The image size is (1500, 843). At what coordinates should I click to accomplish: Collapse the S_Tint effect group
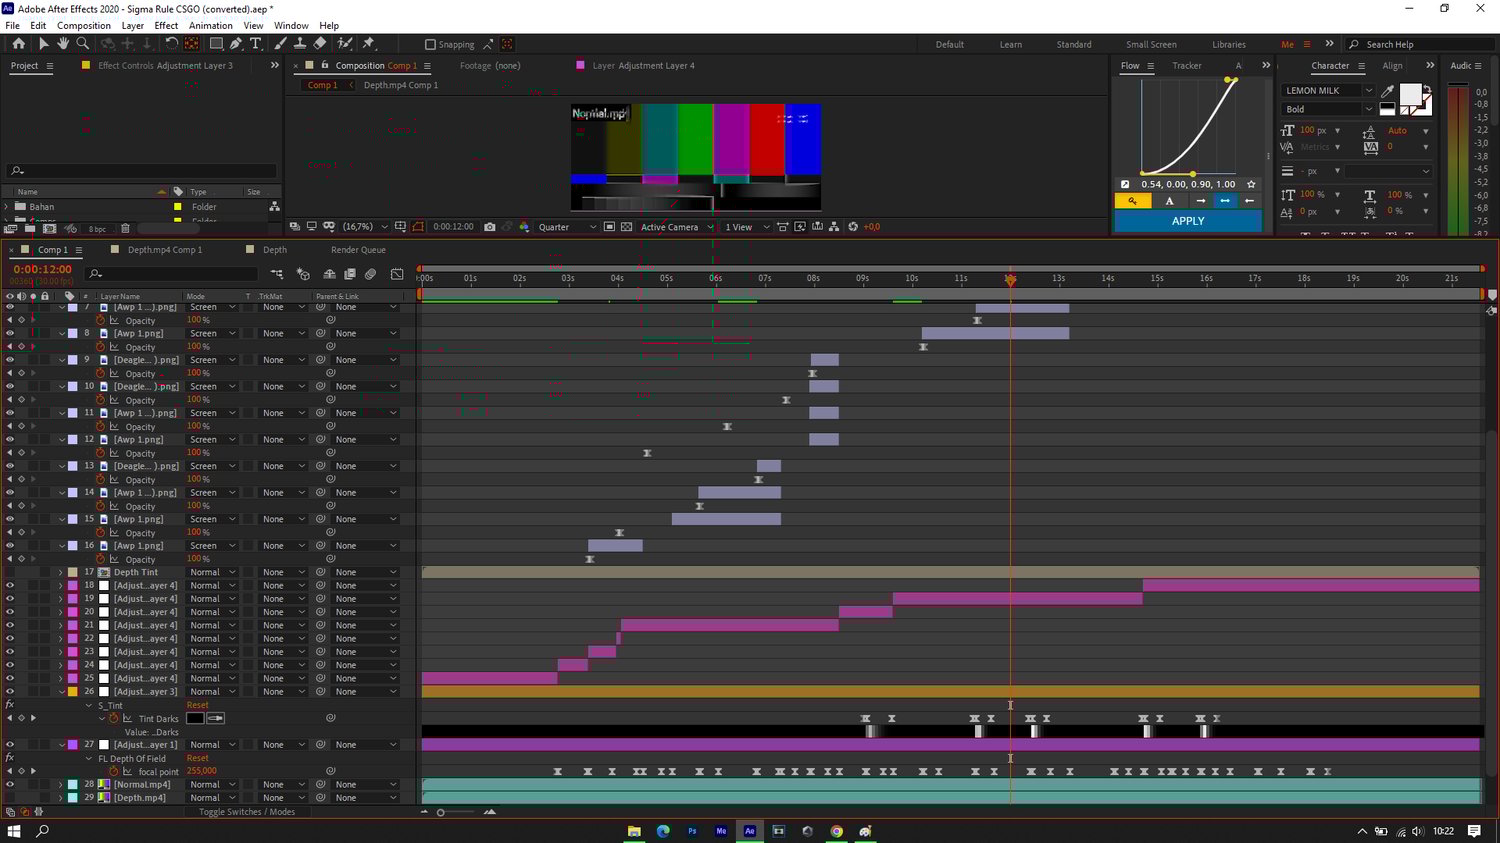click(x=89, y=705)
